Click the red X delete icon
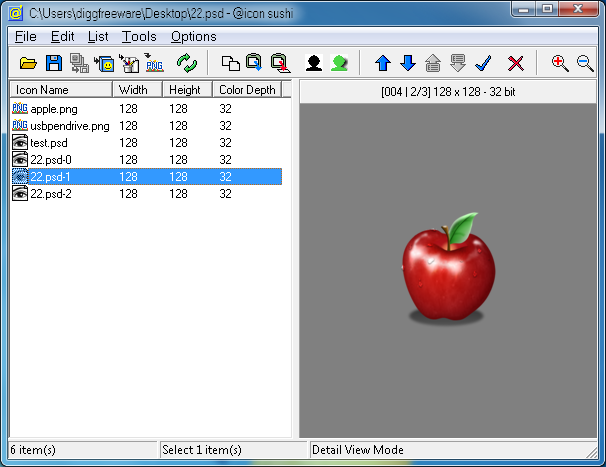The width and height of the screenshot is (606, 467). (x=516, y=63)
